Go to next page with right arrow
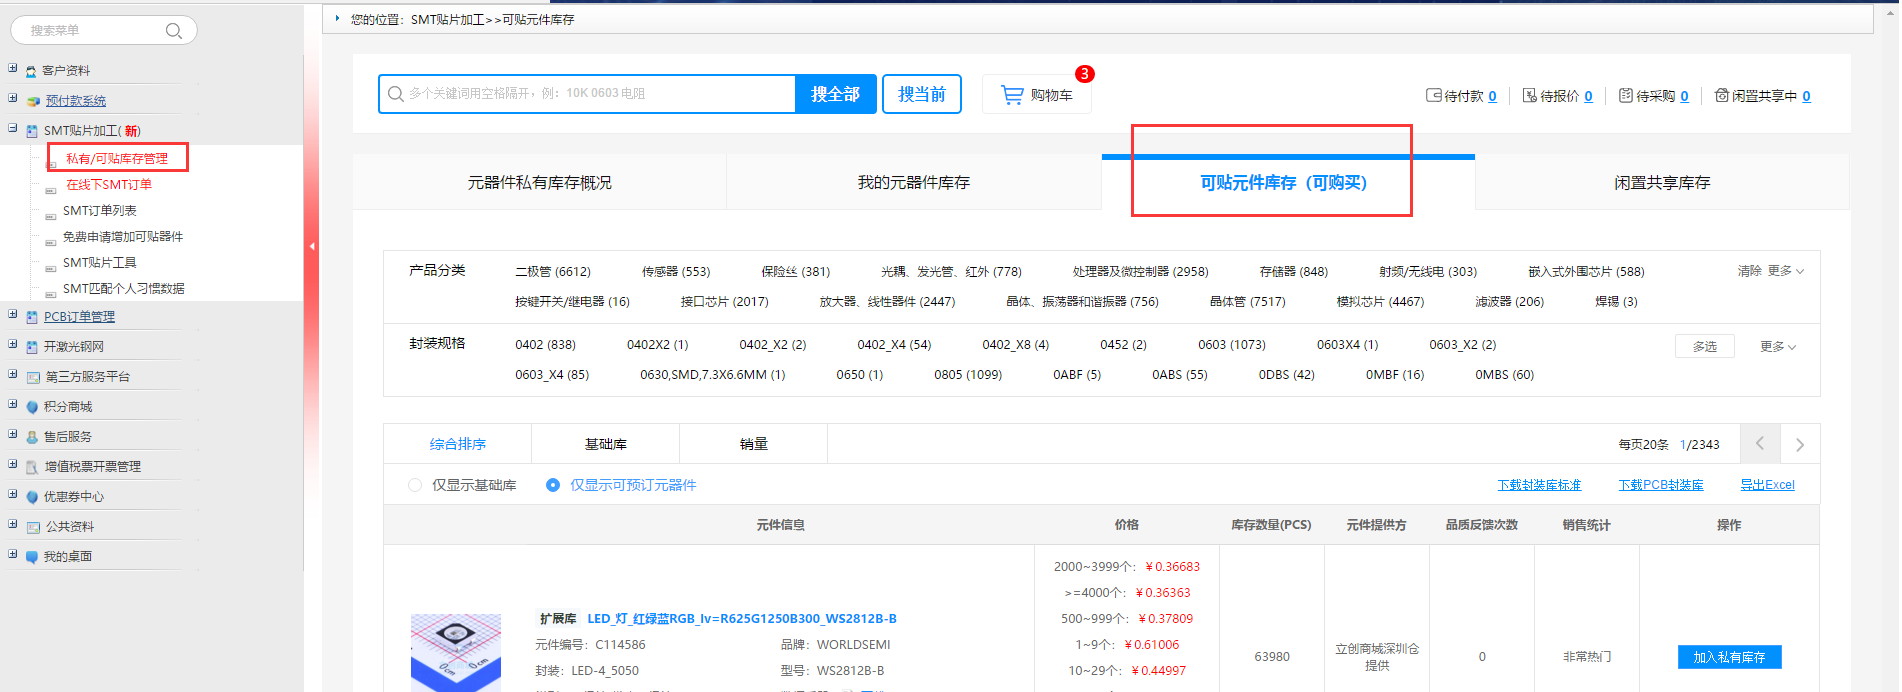 (1799, 445)
